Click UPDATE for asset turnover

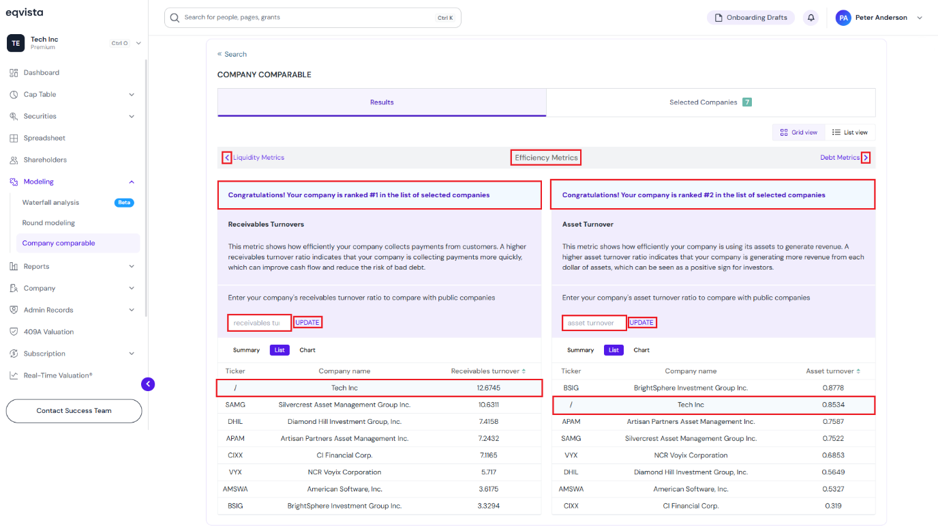[641, 323]
